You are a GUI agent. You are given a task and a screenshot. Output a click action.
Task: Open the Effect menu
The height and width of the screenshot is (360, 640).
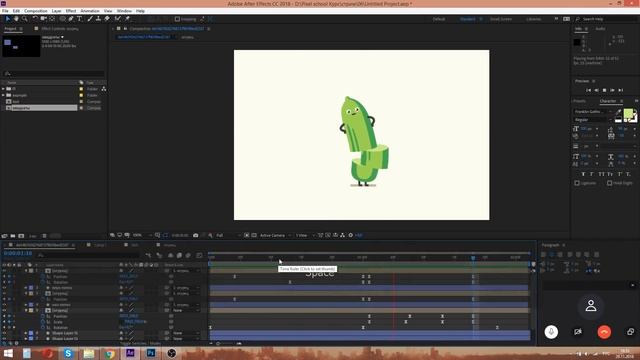71,11
